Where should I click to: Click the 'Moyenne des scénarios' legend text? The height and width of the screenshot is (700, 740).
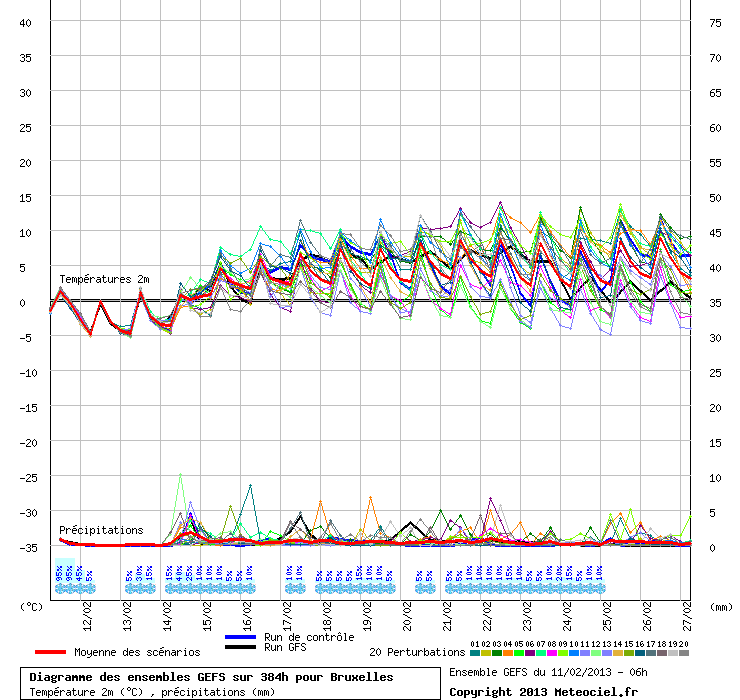click(x=137, y=652)
